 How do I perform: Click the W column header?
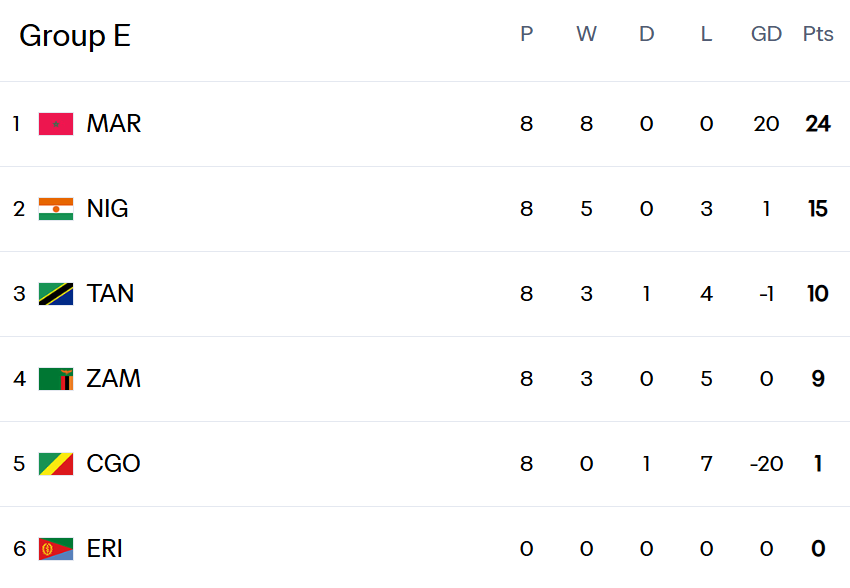[586, 34]
